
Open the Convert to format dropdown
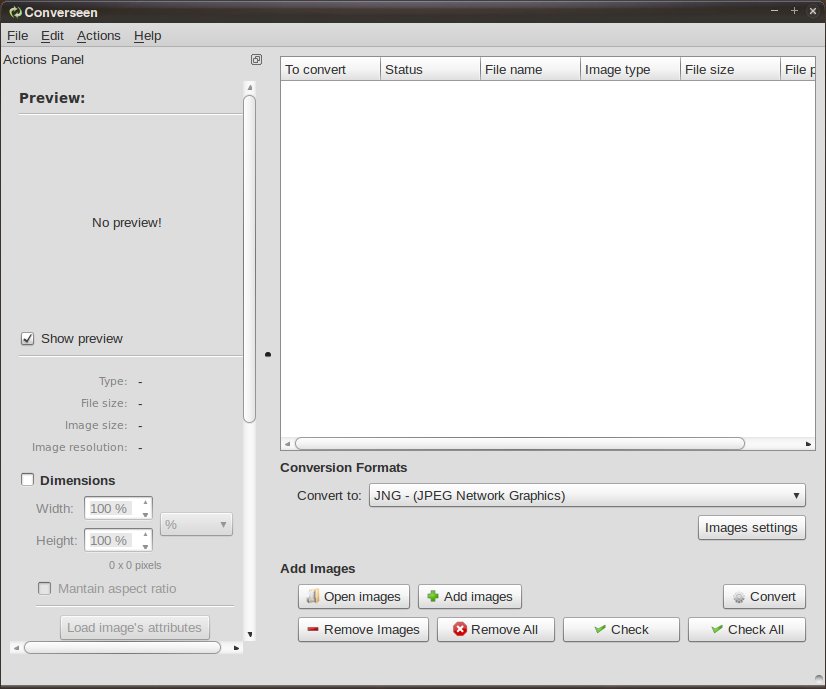click(587, 496)
